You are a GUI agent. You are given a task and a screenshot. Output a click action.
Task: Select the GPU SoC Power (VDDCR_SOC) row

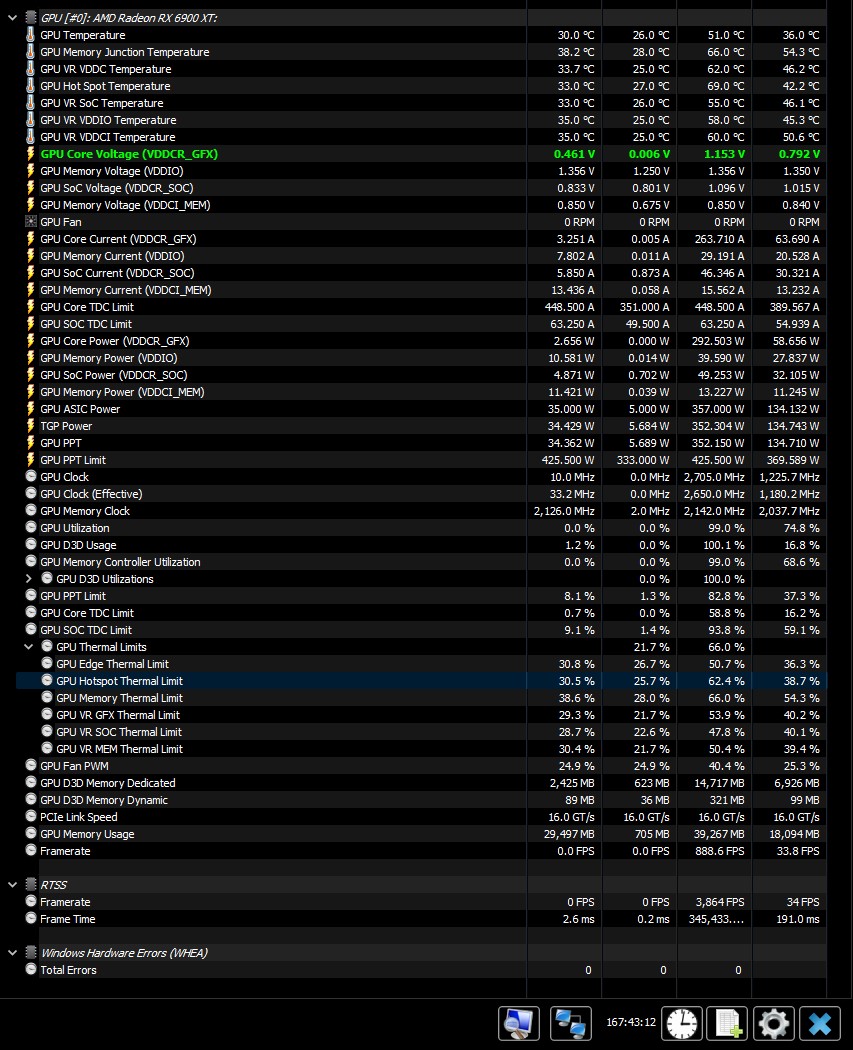point(422,375)
